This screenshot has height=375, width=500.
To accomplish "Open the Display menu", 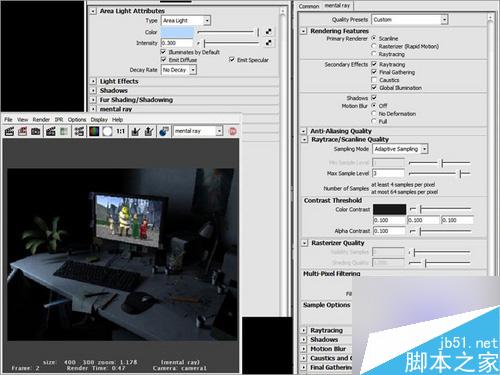I will [x=99, y=119].
